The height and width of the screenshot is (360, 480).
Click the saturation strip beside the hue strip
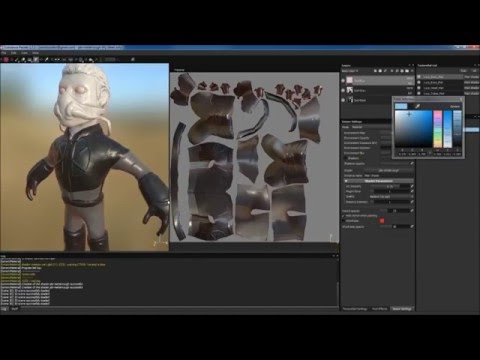pos(448,129)
